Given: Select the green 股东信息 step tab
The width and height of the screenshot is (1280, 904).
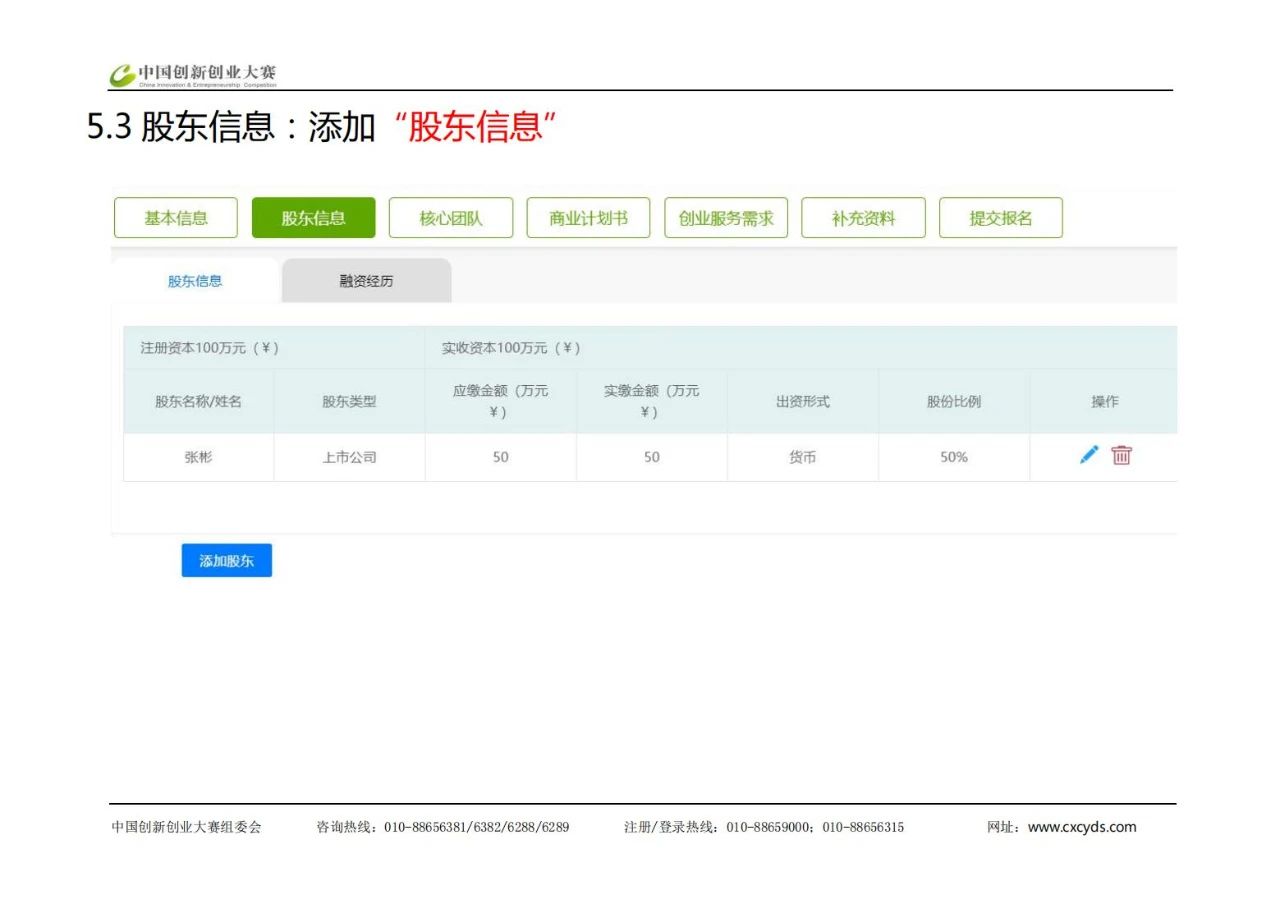Looking at the screenshot, I should [313, 218].
